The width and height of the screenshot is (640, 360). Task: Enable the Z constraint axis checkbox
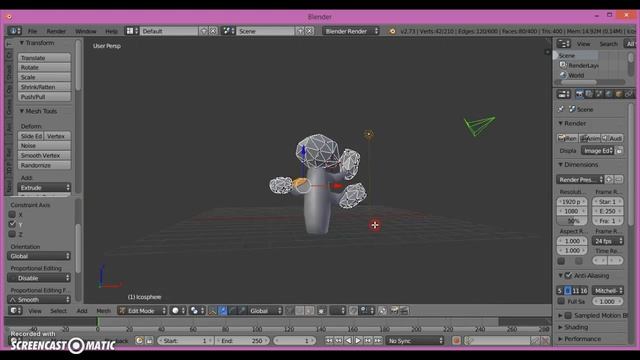[x=12, y=234]
